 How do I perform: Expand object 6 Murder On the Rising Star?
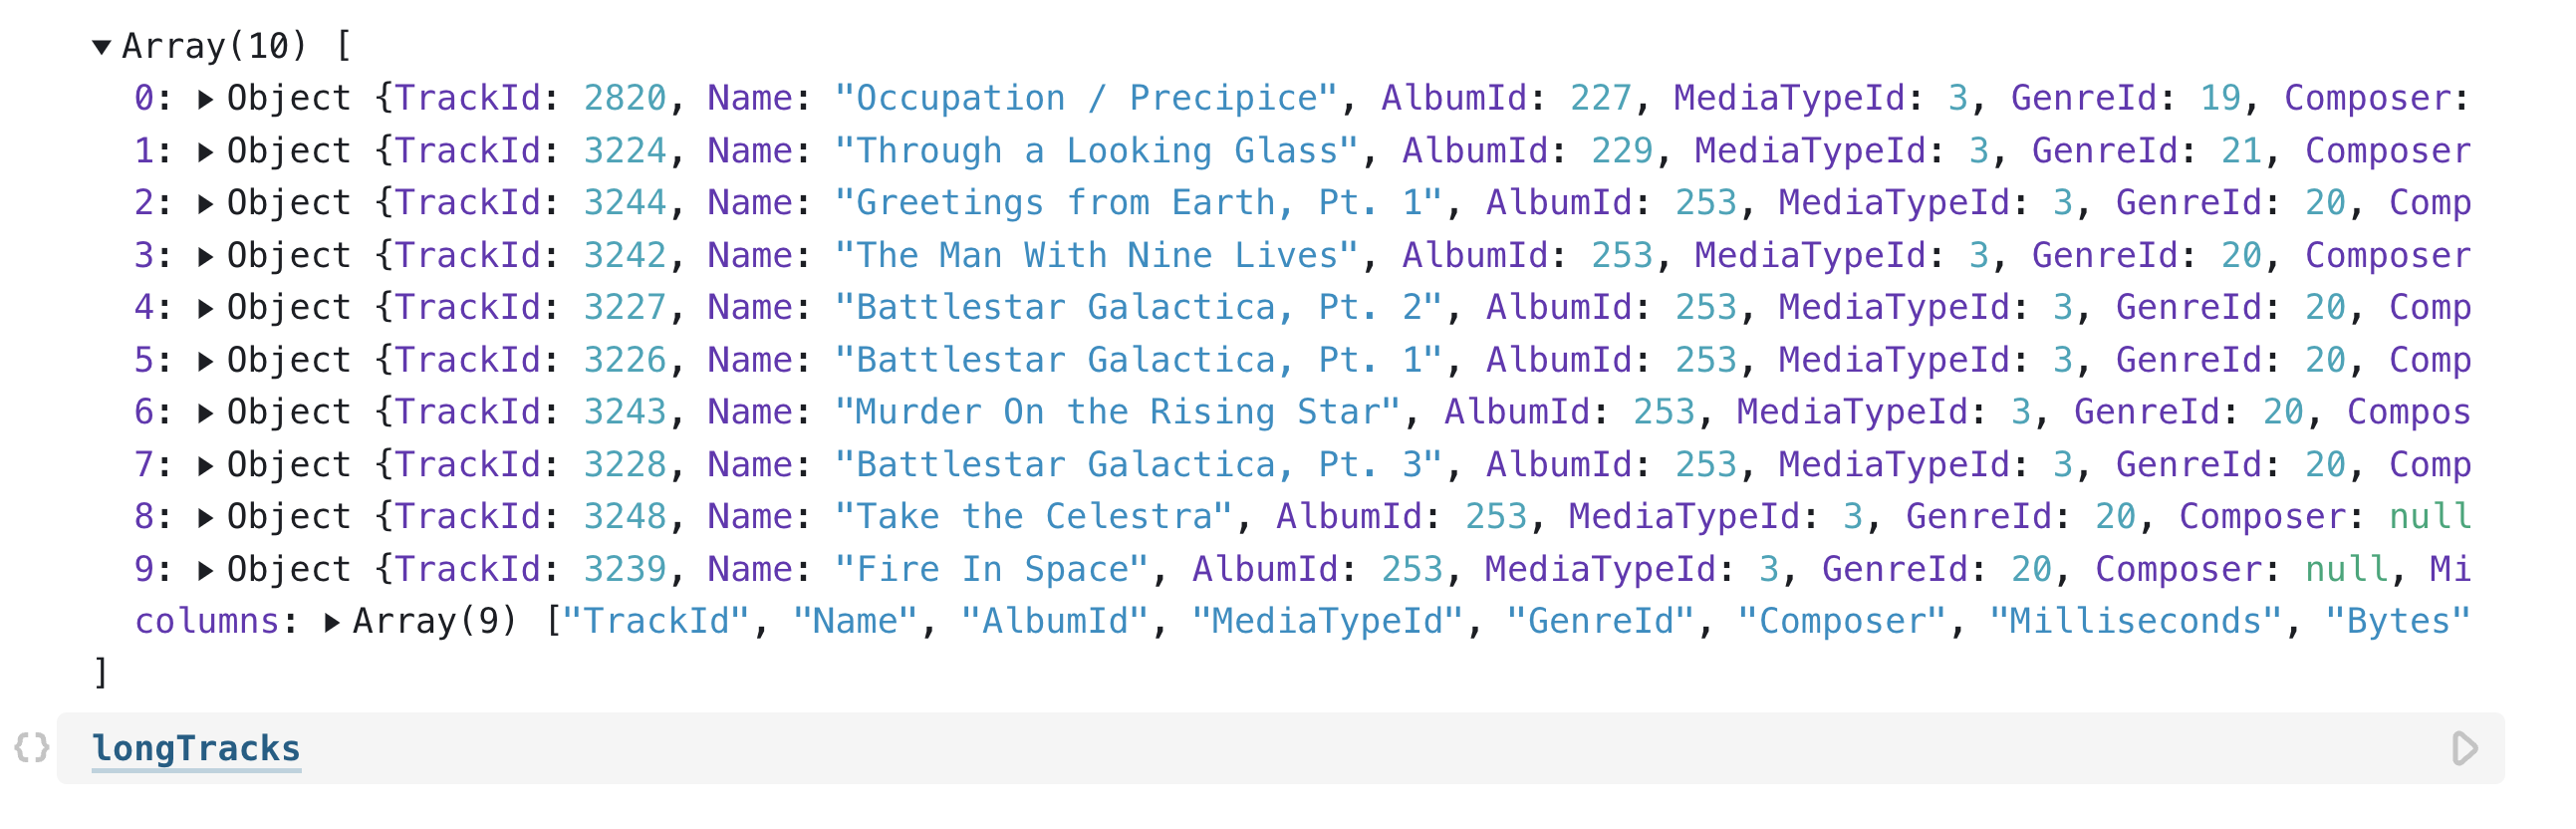(207, 411)
